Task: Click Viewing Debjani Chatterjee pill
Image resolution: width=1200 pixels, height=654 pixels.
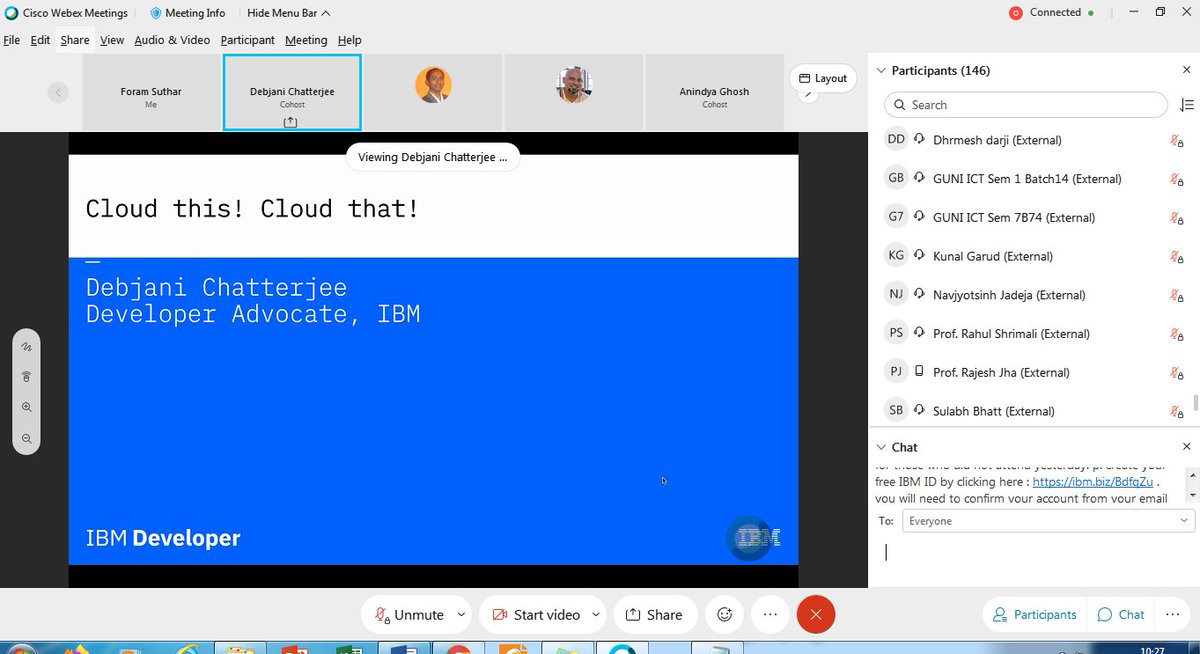Action: tap(432, 157)
